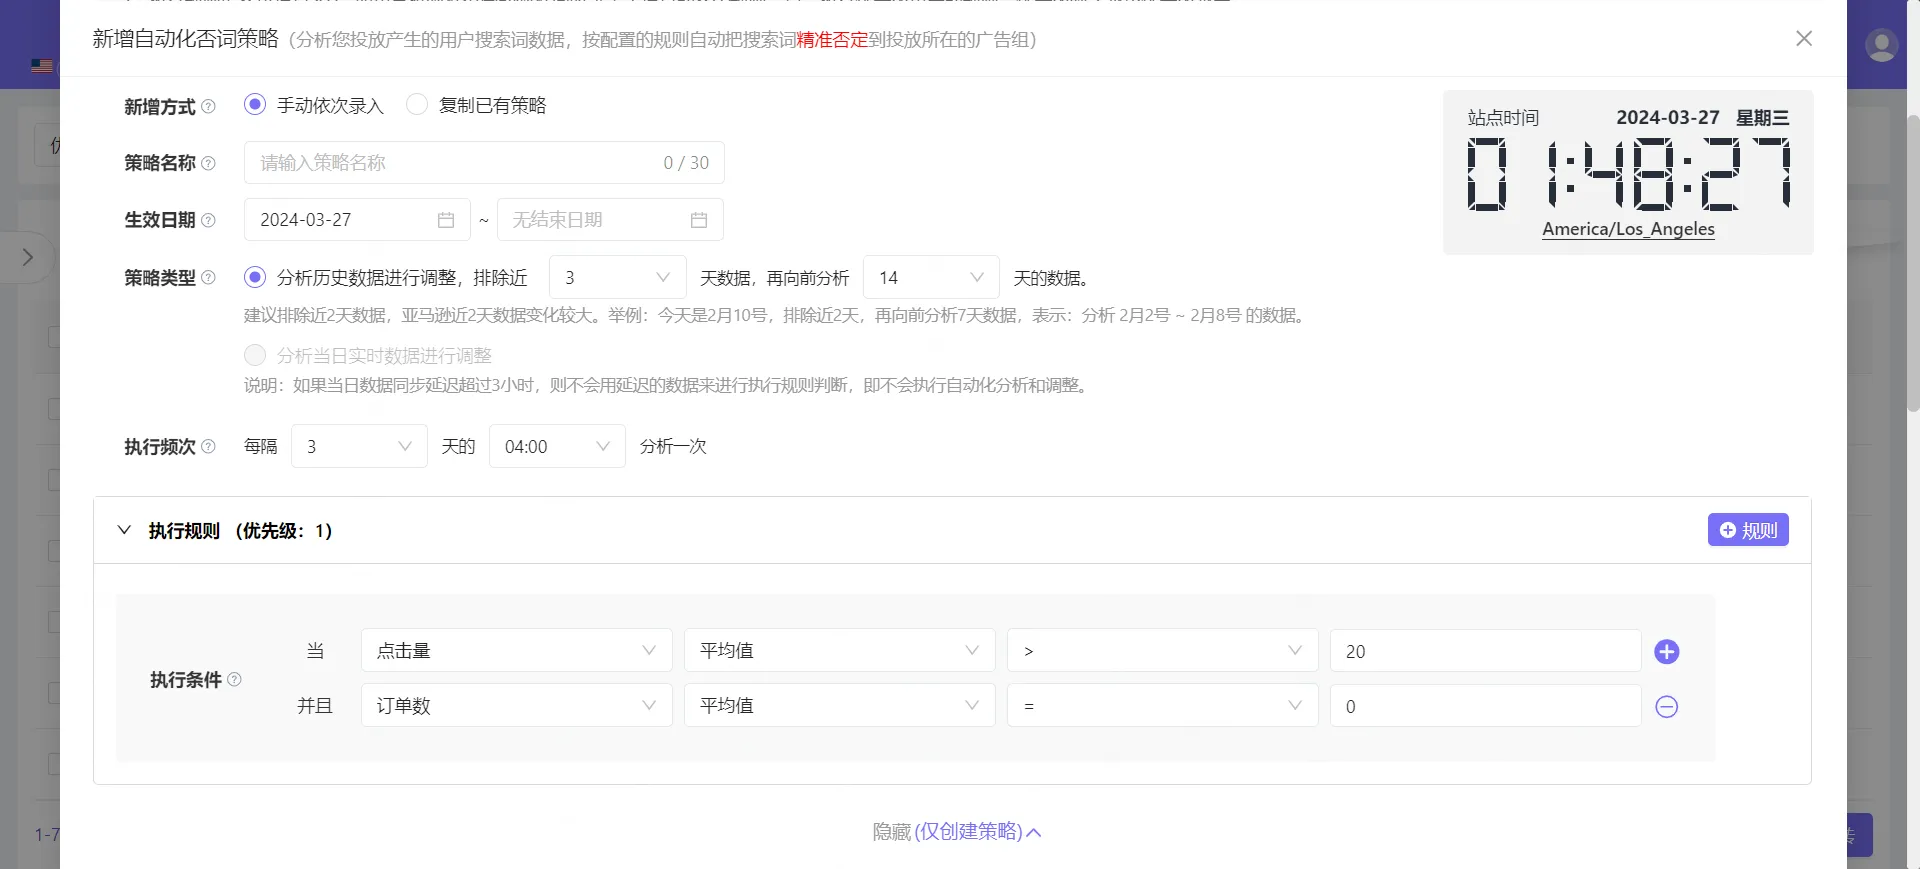Click the help icon beside 执行频次

point(208,447)
